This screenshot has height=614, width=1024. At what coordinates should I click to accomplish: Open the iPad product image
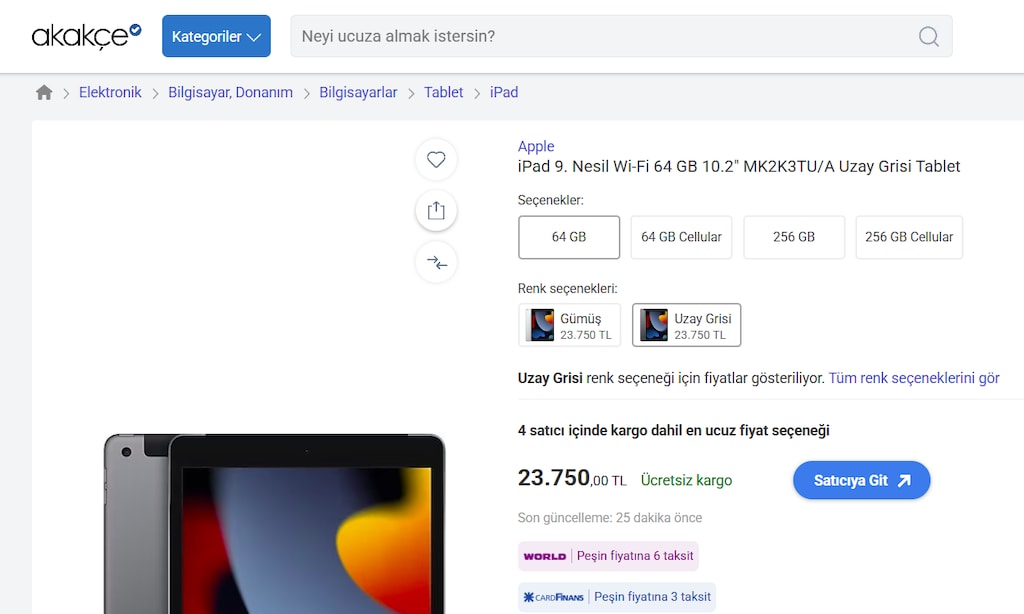(274, 523)
